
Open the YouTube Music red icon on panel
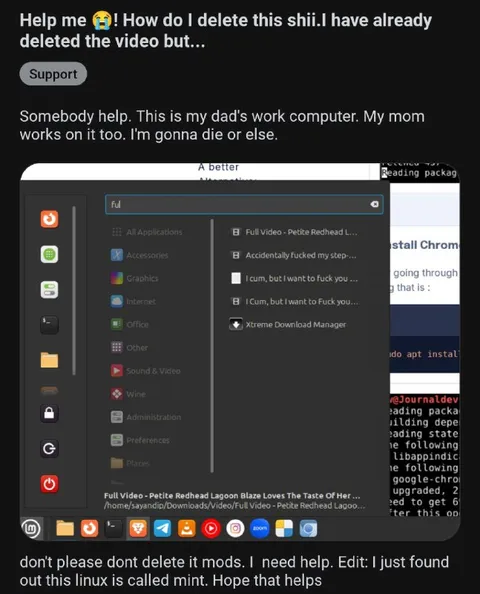[211, 528]
